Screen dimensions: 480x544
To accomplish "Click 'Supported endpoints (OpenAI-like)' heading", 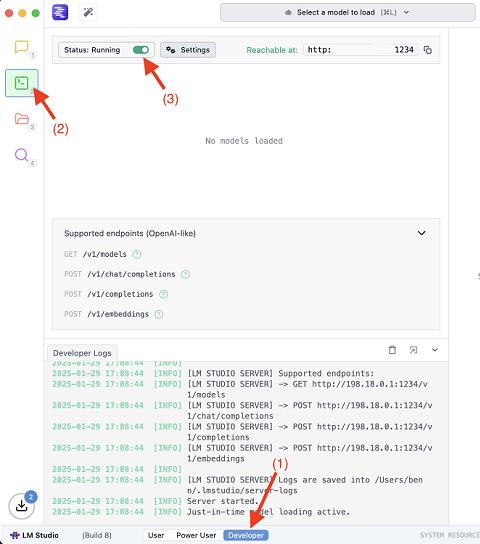I will click(x=130, y=233).
